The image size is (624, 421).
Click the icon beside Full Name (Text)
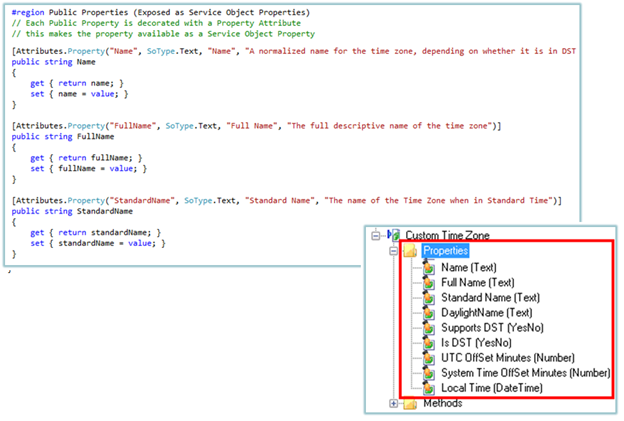(x=429, y=282)
